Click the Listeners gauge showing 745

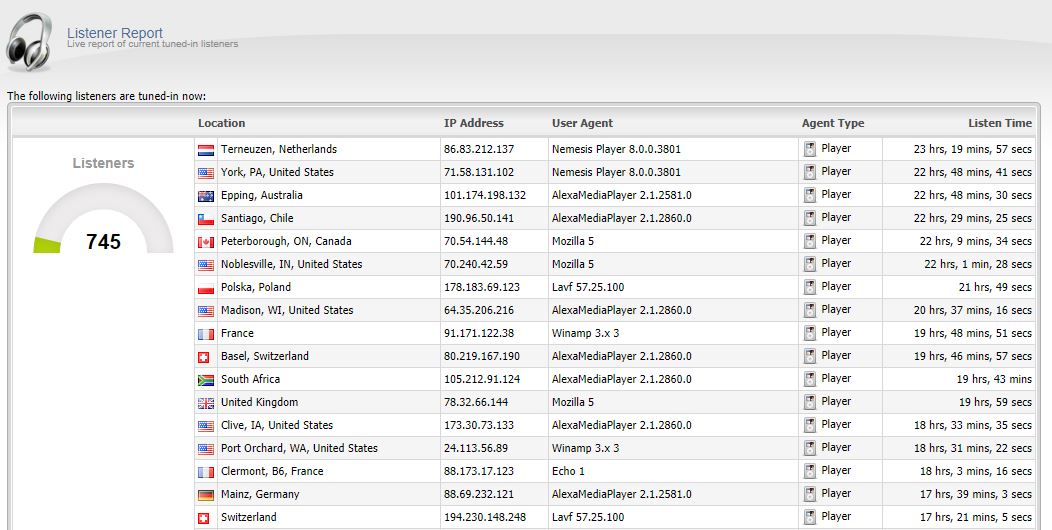point(103,219)
